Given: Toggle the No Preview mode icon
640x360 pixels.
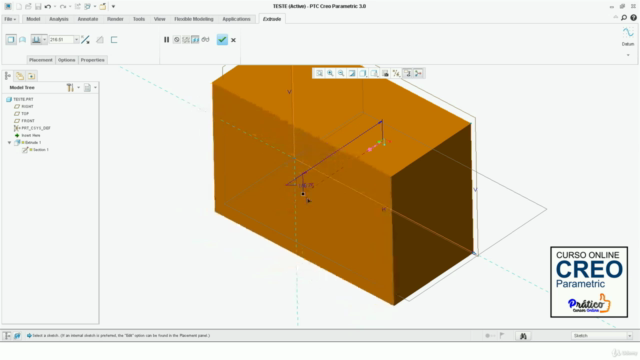Looking at the screenshot, I should click(176, 40).
